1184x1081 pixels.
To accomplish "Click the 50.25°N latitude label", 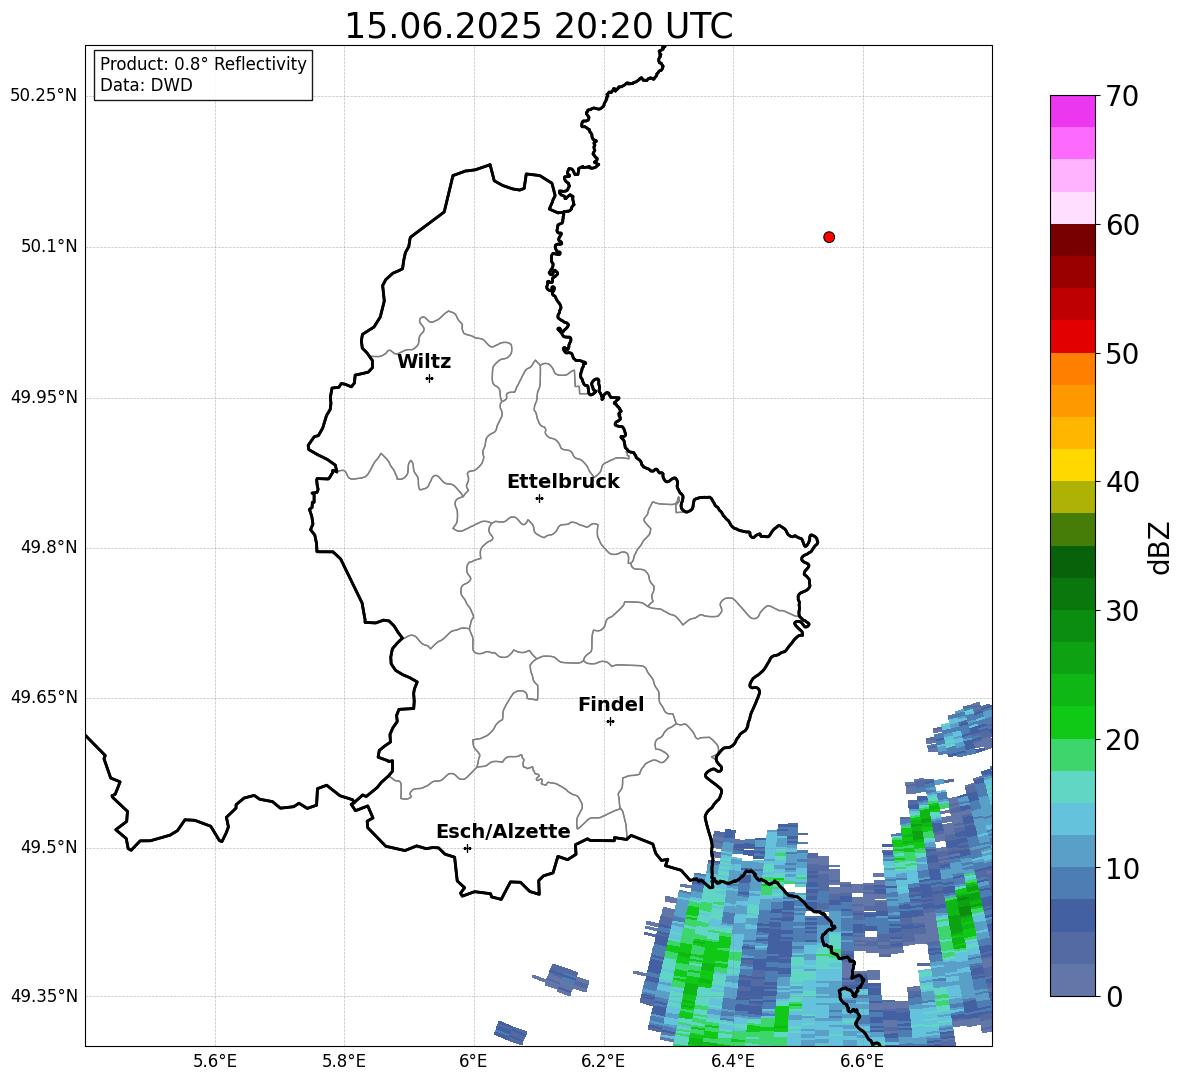I will click(44, 96).
